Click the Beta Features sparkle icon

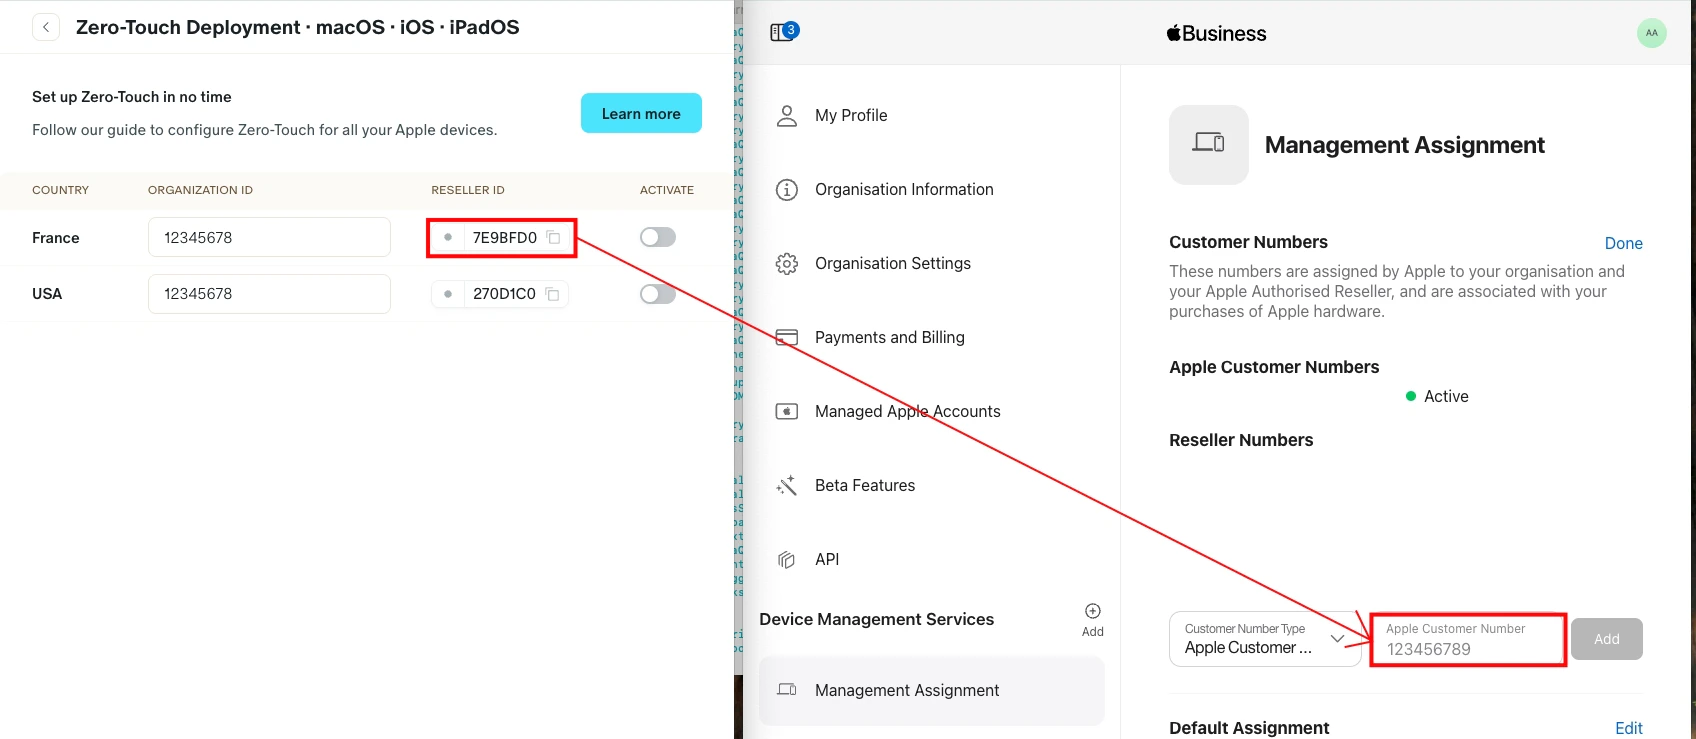(x=787, y=486)
